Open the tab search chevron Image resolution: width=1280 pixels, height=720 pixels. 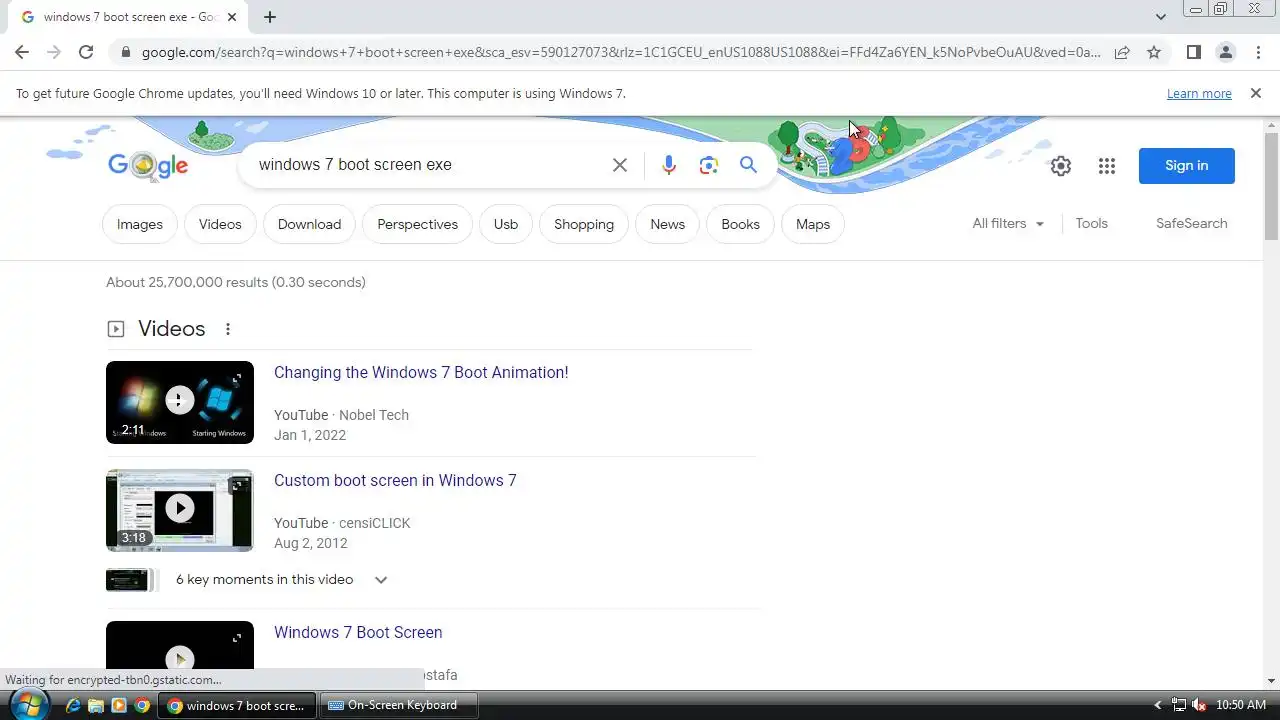[1160, 17]
